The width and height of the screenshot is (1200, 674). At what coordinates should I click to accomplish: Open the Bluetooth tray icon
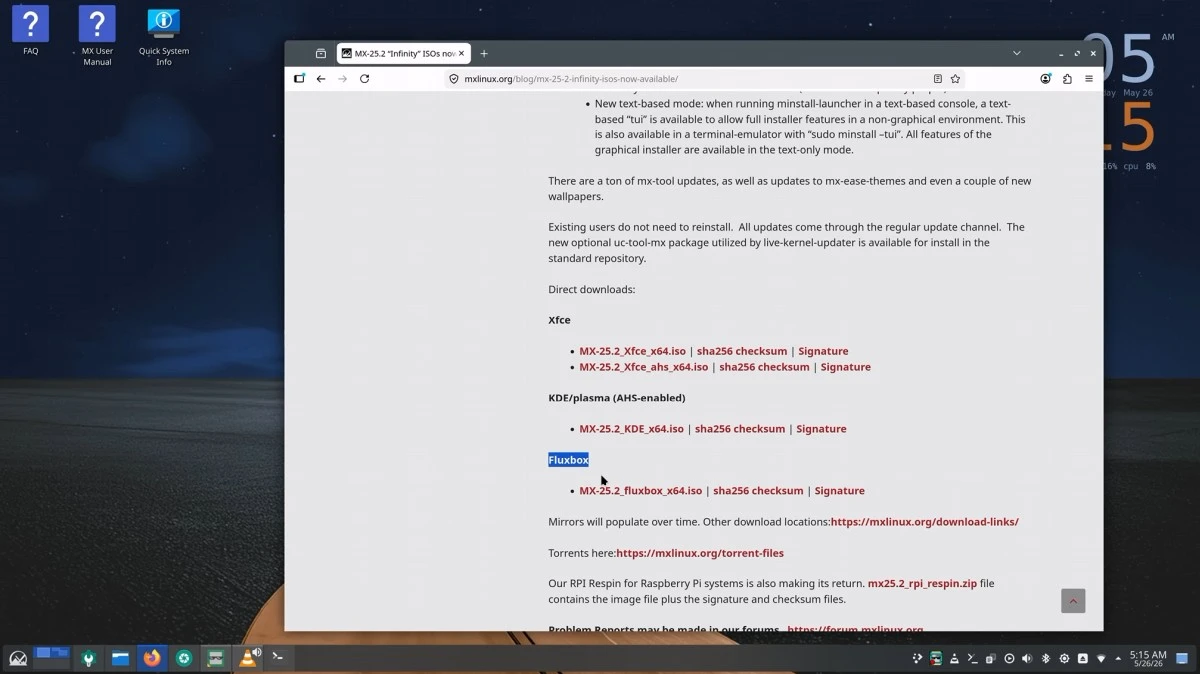tap(1046, 658)
